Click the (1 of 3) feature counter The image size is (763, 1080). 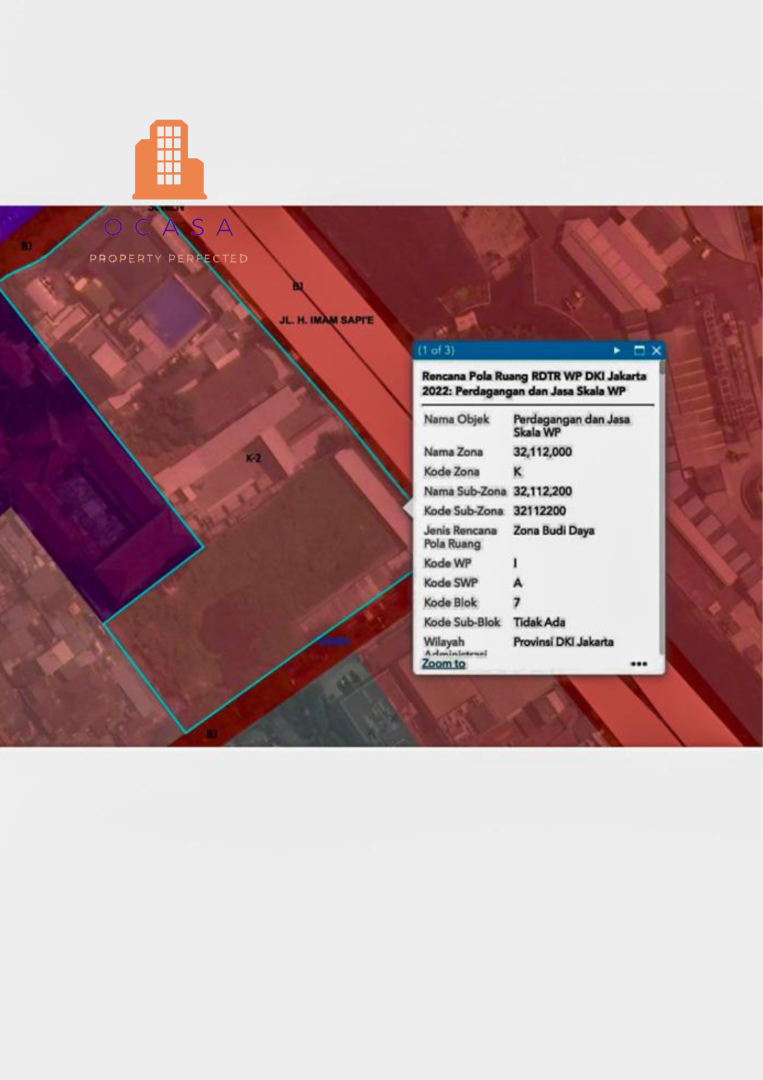(437, 351)
